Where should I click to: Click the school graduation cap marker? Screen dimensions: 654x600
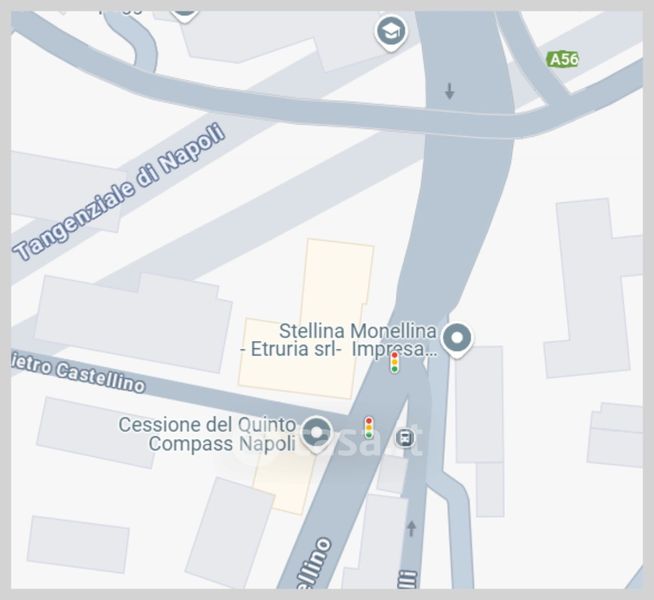point(390,33)
